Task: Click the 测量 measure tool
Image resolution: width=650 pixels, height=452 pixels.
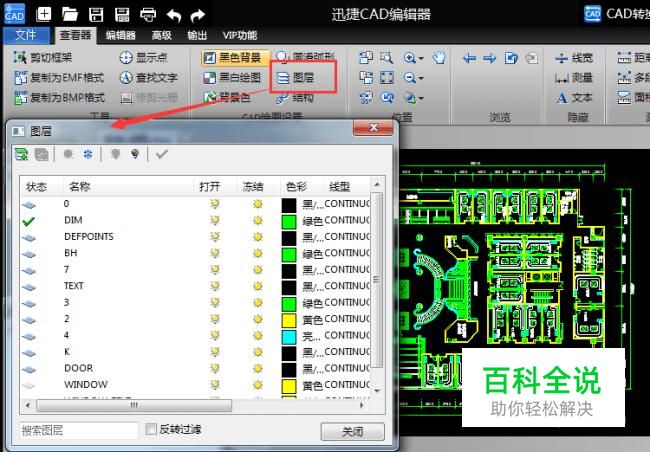Action: coord(573,77)
